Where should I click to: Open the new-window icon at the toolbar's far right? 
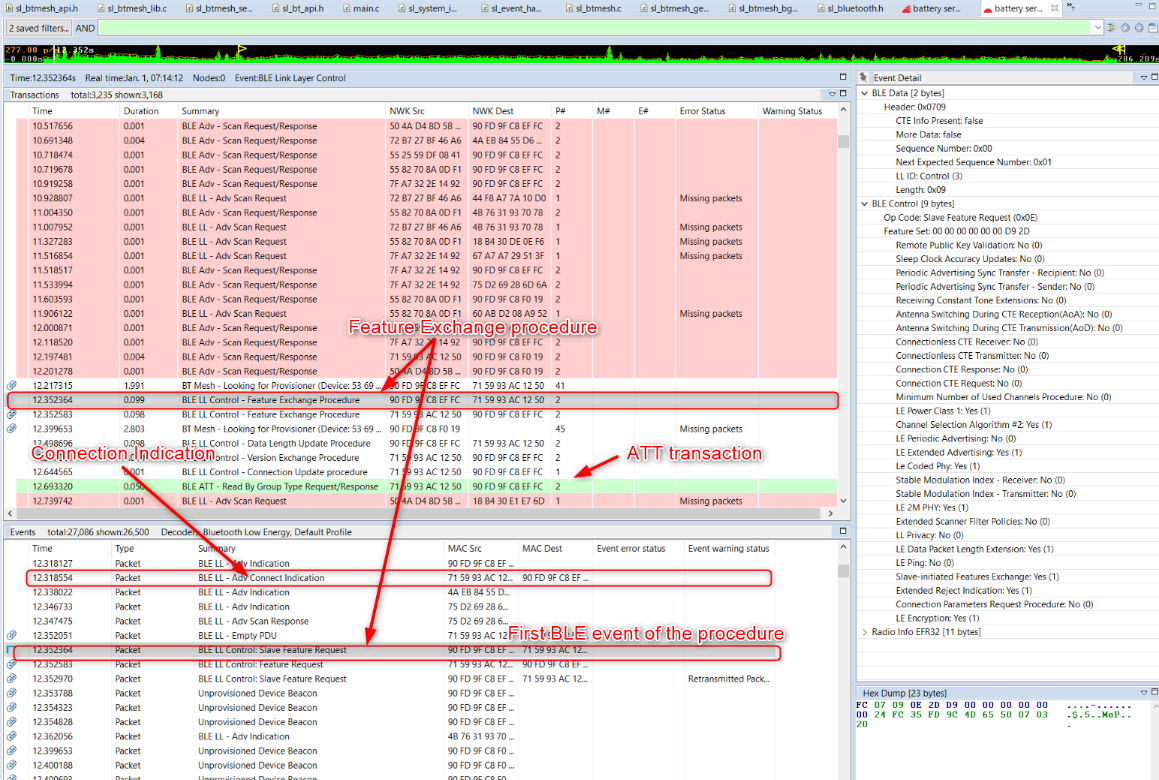click(1152, 28)
